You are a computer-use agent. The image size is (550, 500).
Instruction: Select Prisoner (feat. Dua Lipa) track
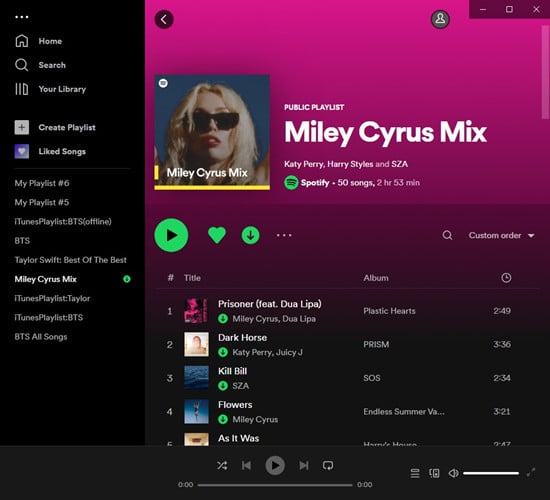pyautogui.click(x=269, y=304)
